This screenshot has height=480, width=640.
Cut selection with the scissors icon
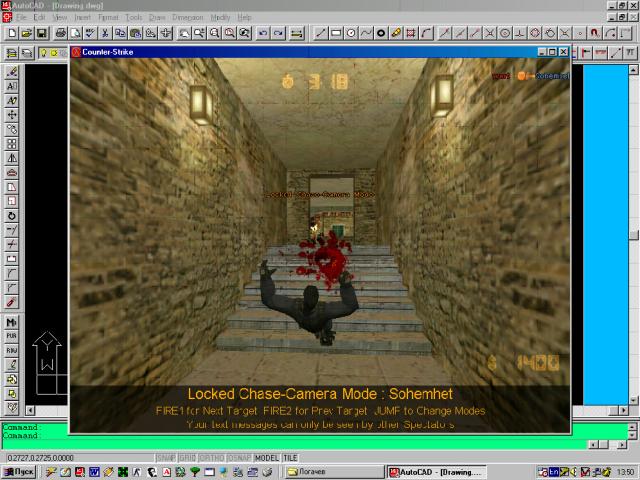pyautogui.click(x=105, y=33)
